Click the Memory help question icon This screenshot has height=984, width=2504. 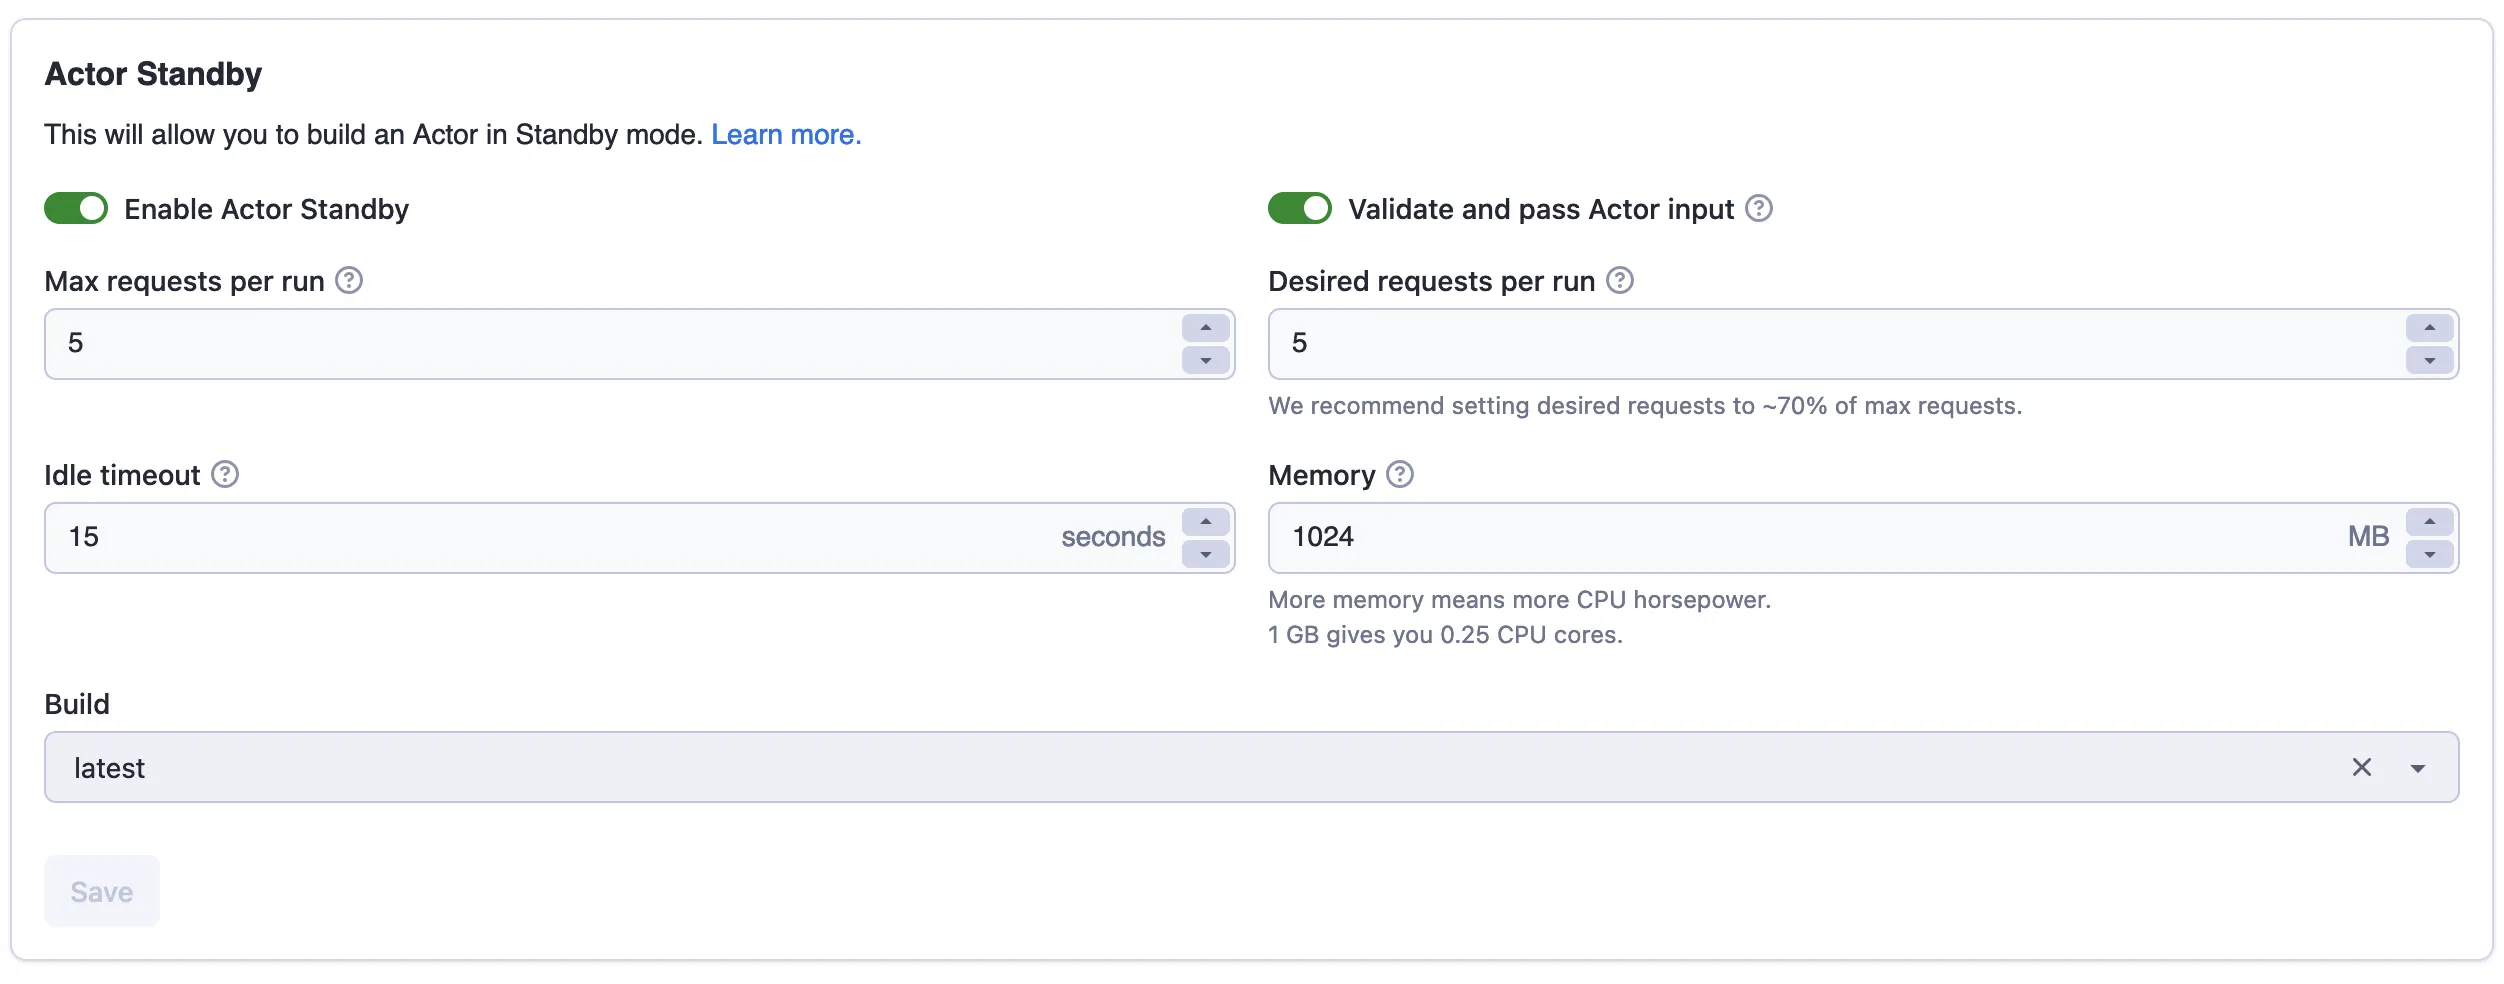pyautogui.click(x=1400, y=475)
